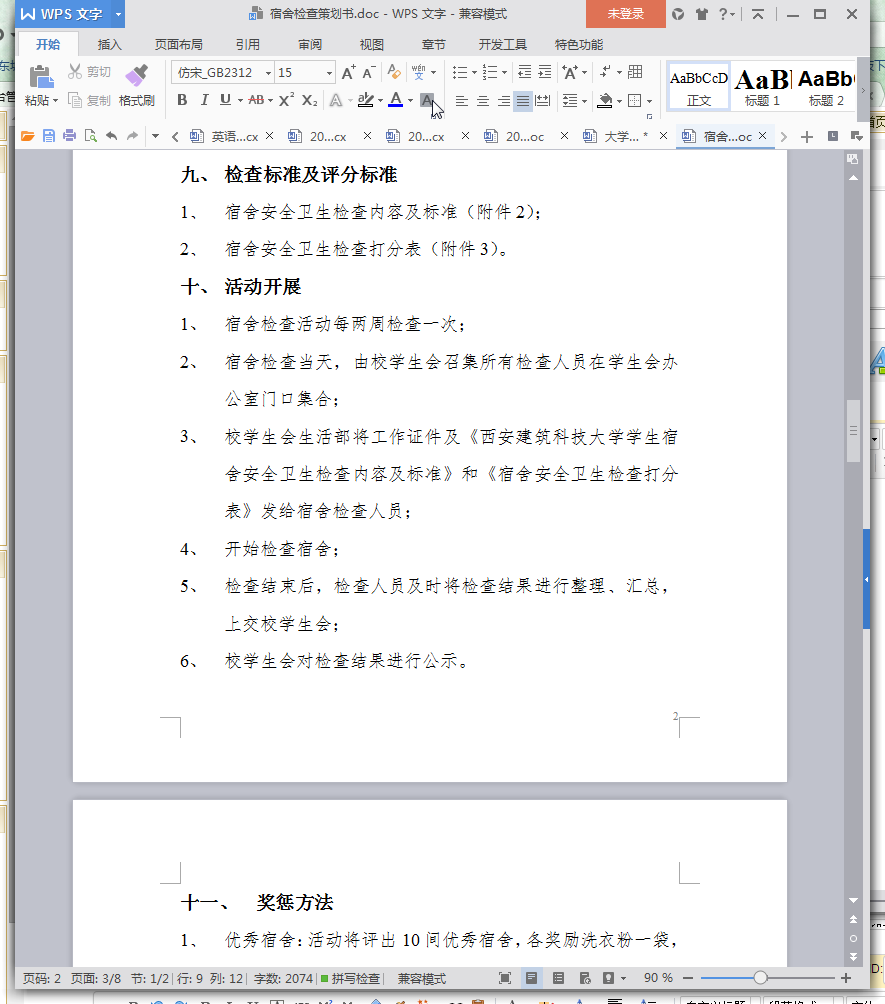Click the fullscreen view icon in status bar

(x=505, y=978)
